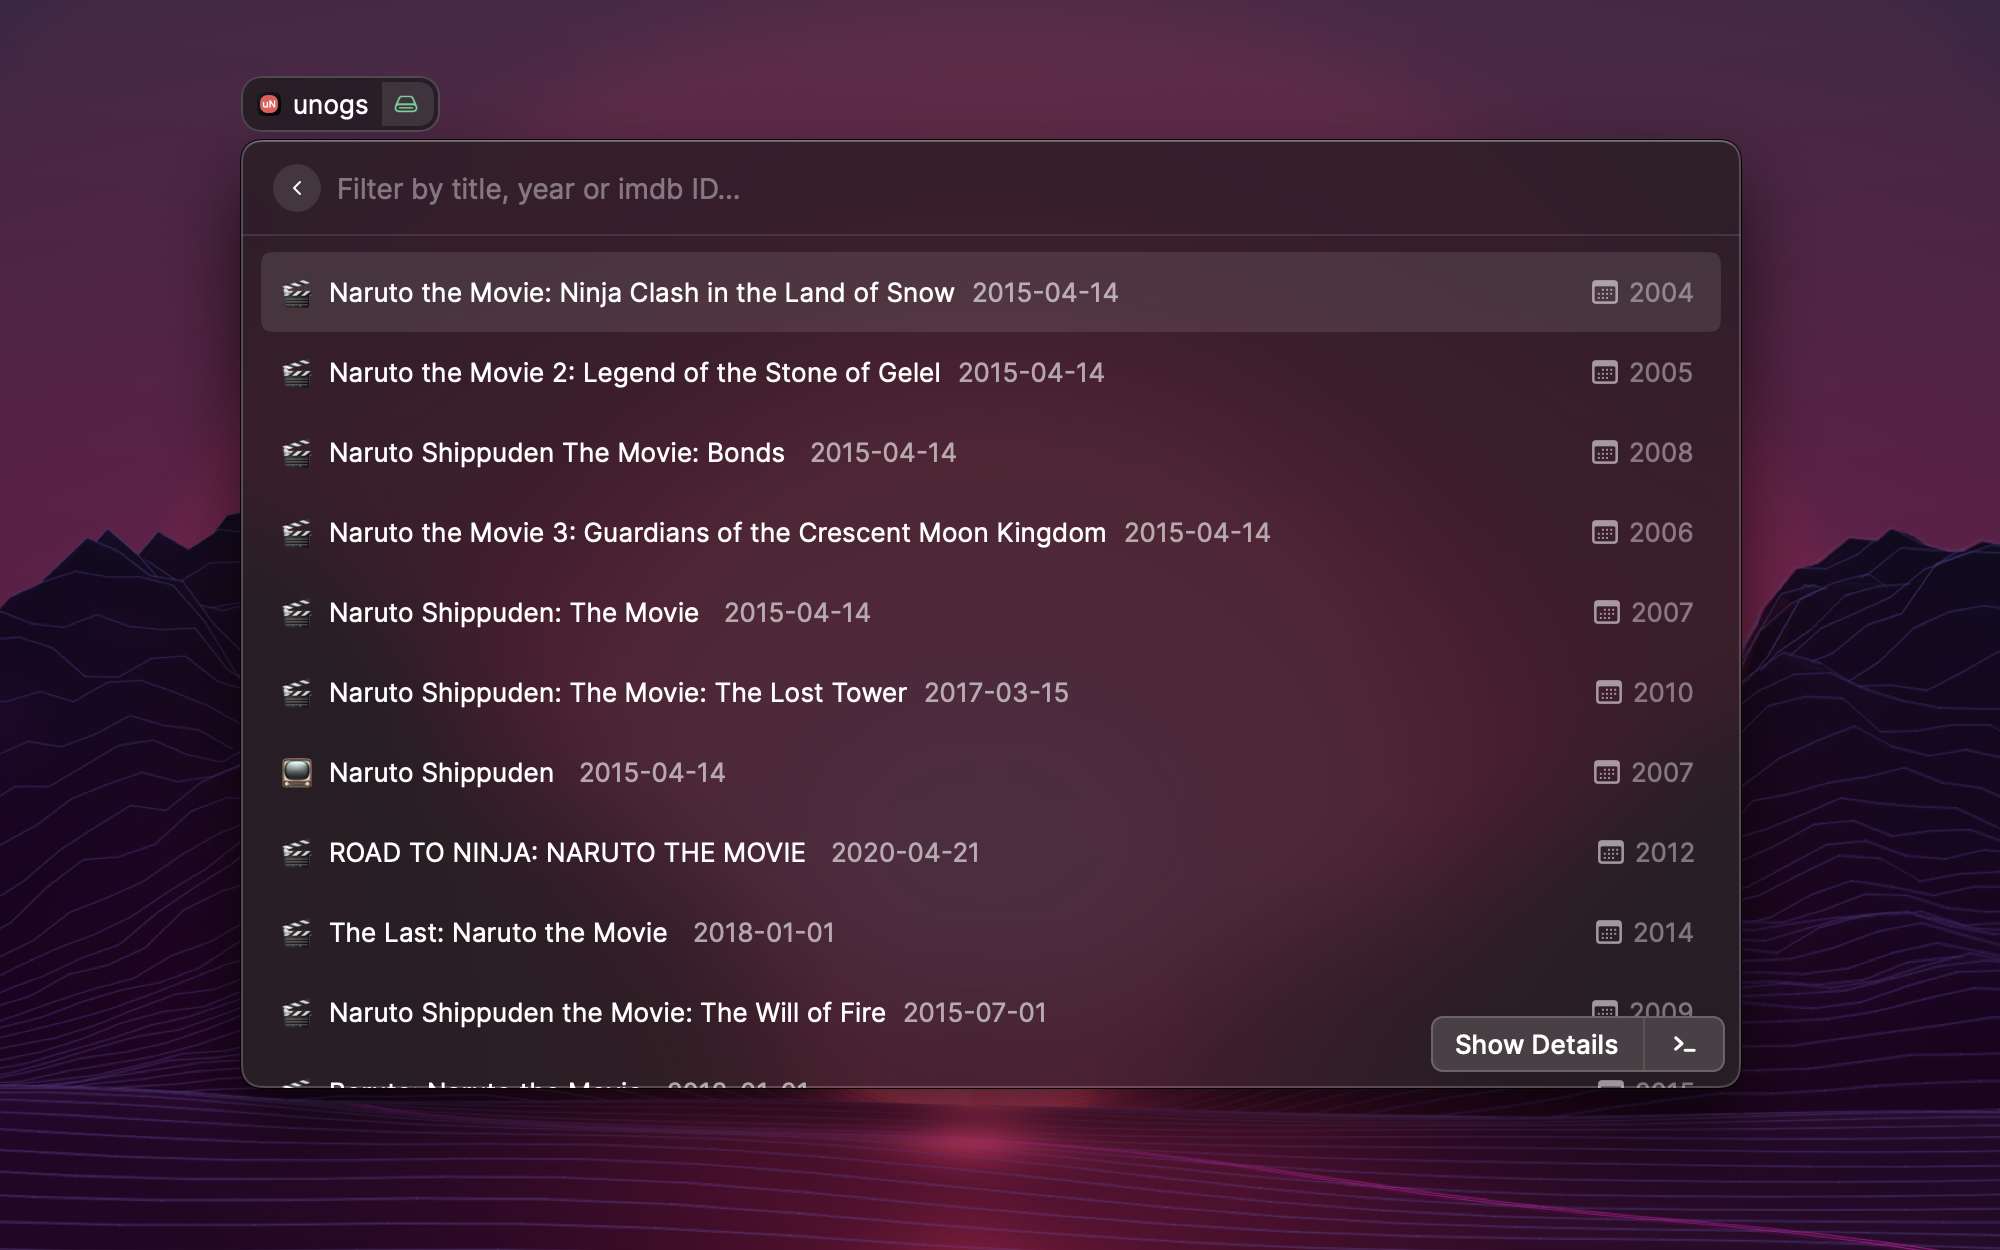
Task: Select Naruto the Movie 2: Stone of Gelel
Action: (634, 373)
